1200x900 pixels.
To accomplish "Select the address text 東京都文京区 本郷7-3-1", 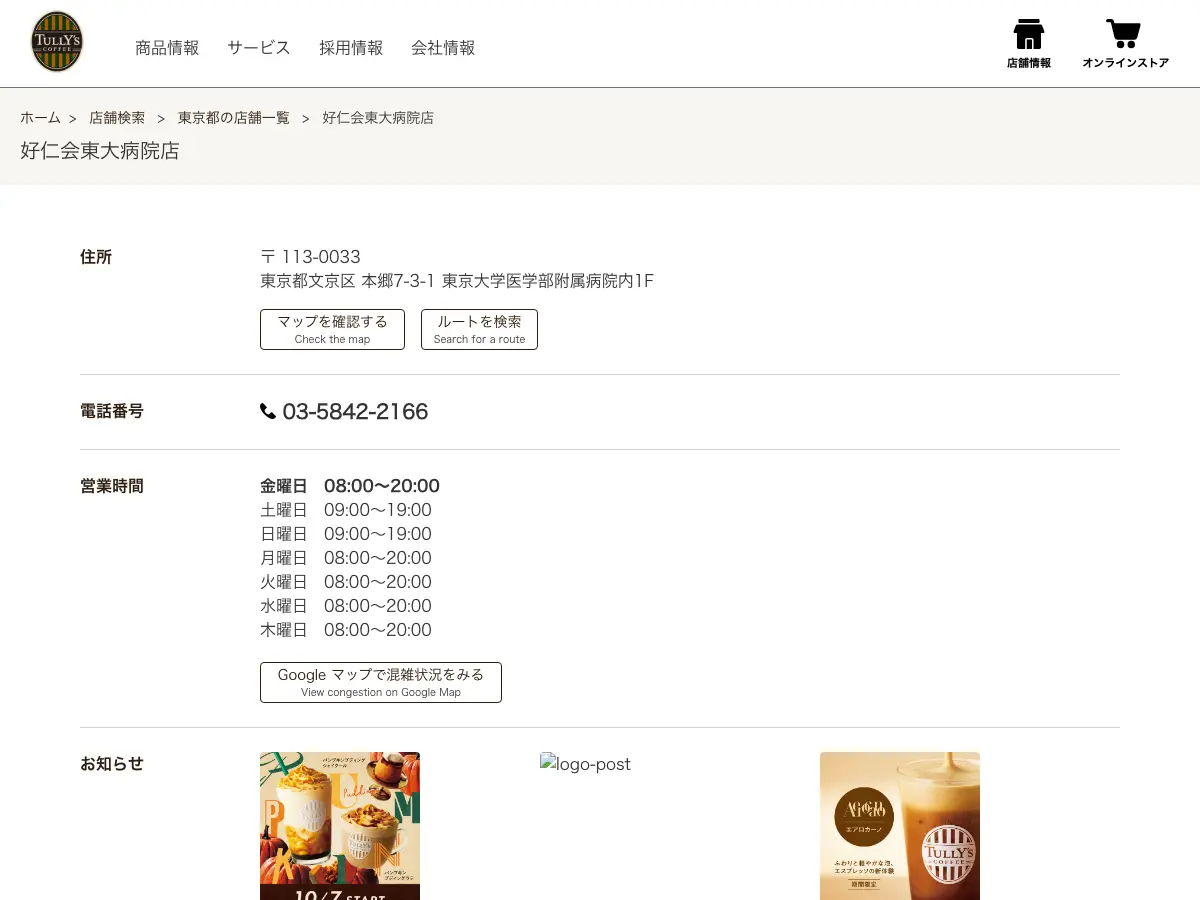I will coord(347,281).
